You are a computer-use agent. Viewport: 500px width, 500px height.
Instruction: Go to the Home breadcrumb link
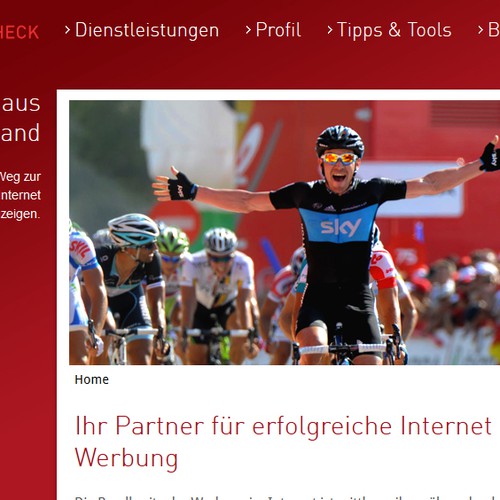pos(92,380)
